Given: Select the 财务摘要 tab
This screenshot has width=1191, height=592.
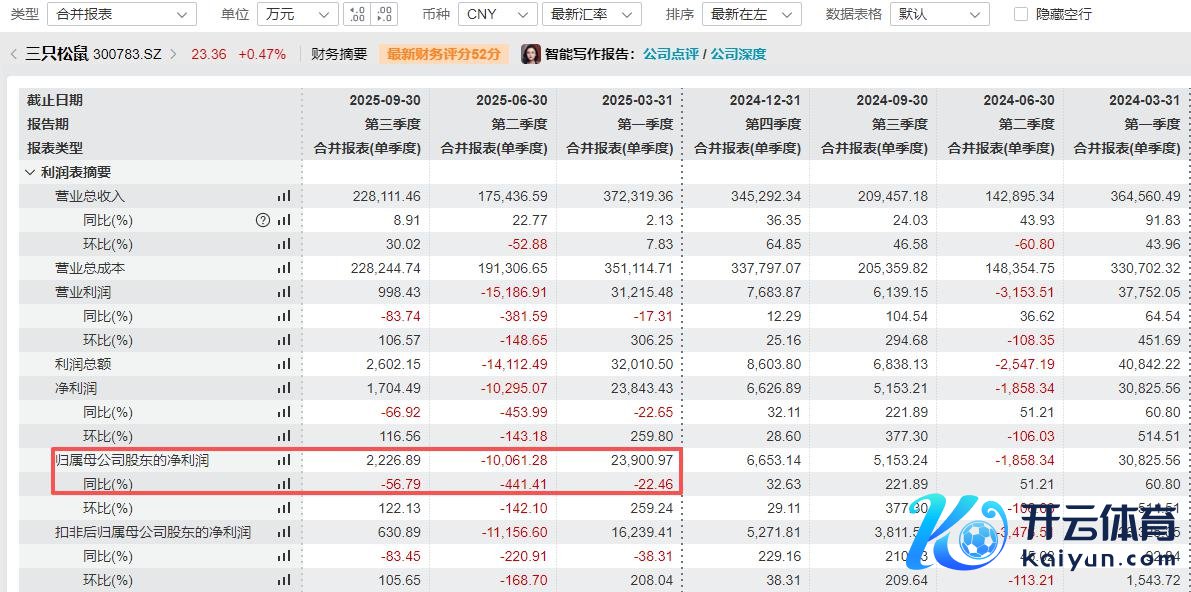Looking at the screenshot, I should (x=339, y=54).
